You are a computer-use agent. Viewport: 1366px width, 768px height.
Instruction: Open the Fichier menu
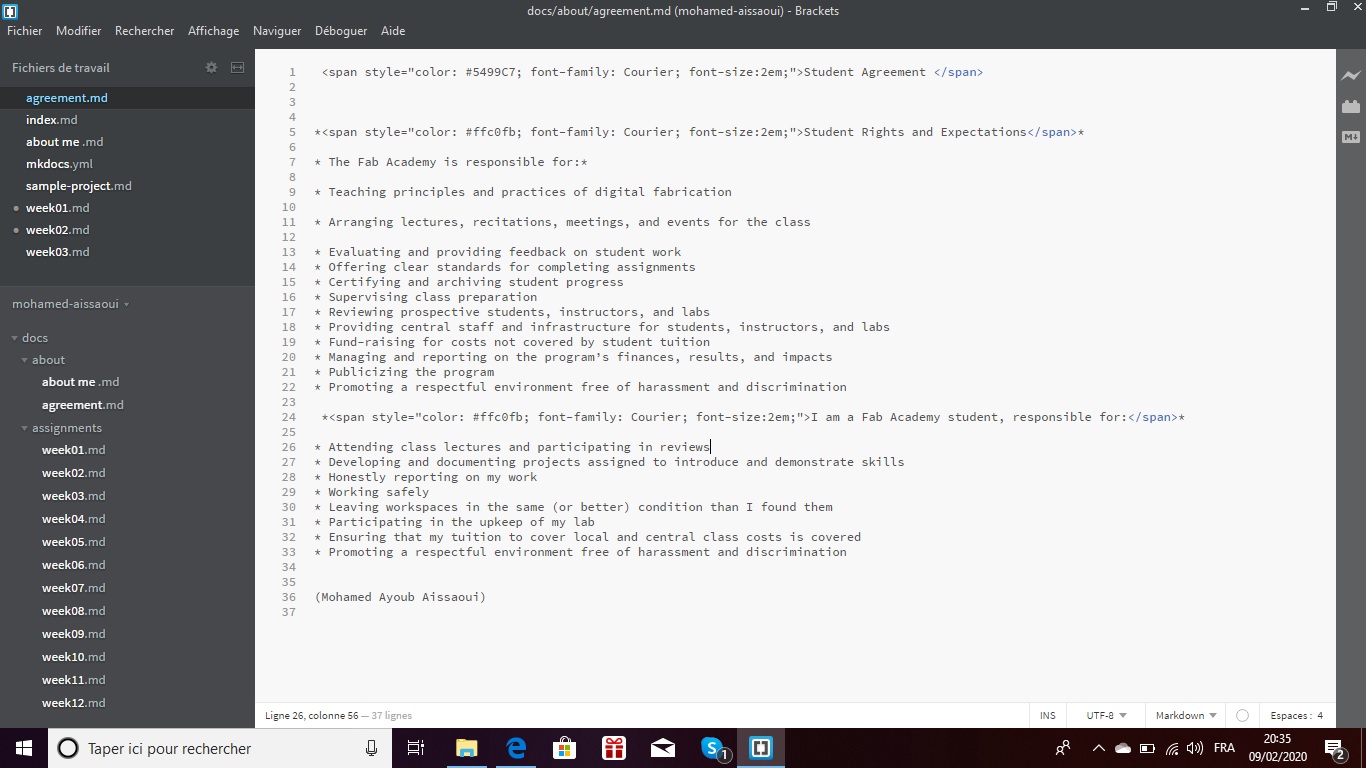[x=25, y=31]
